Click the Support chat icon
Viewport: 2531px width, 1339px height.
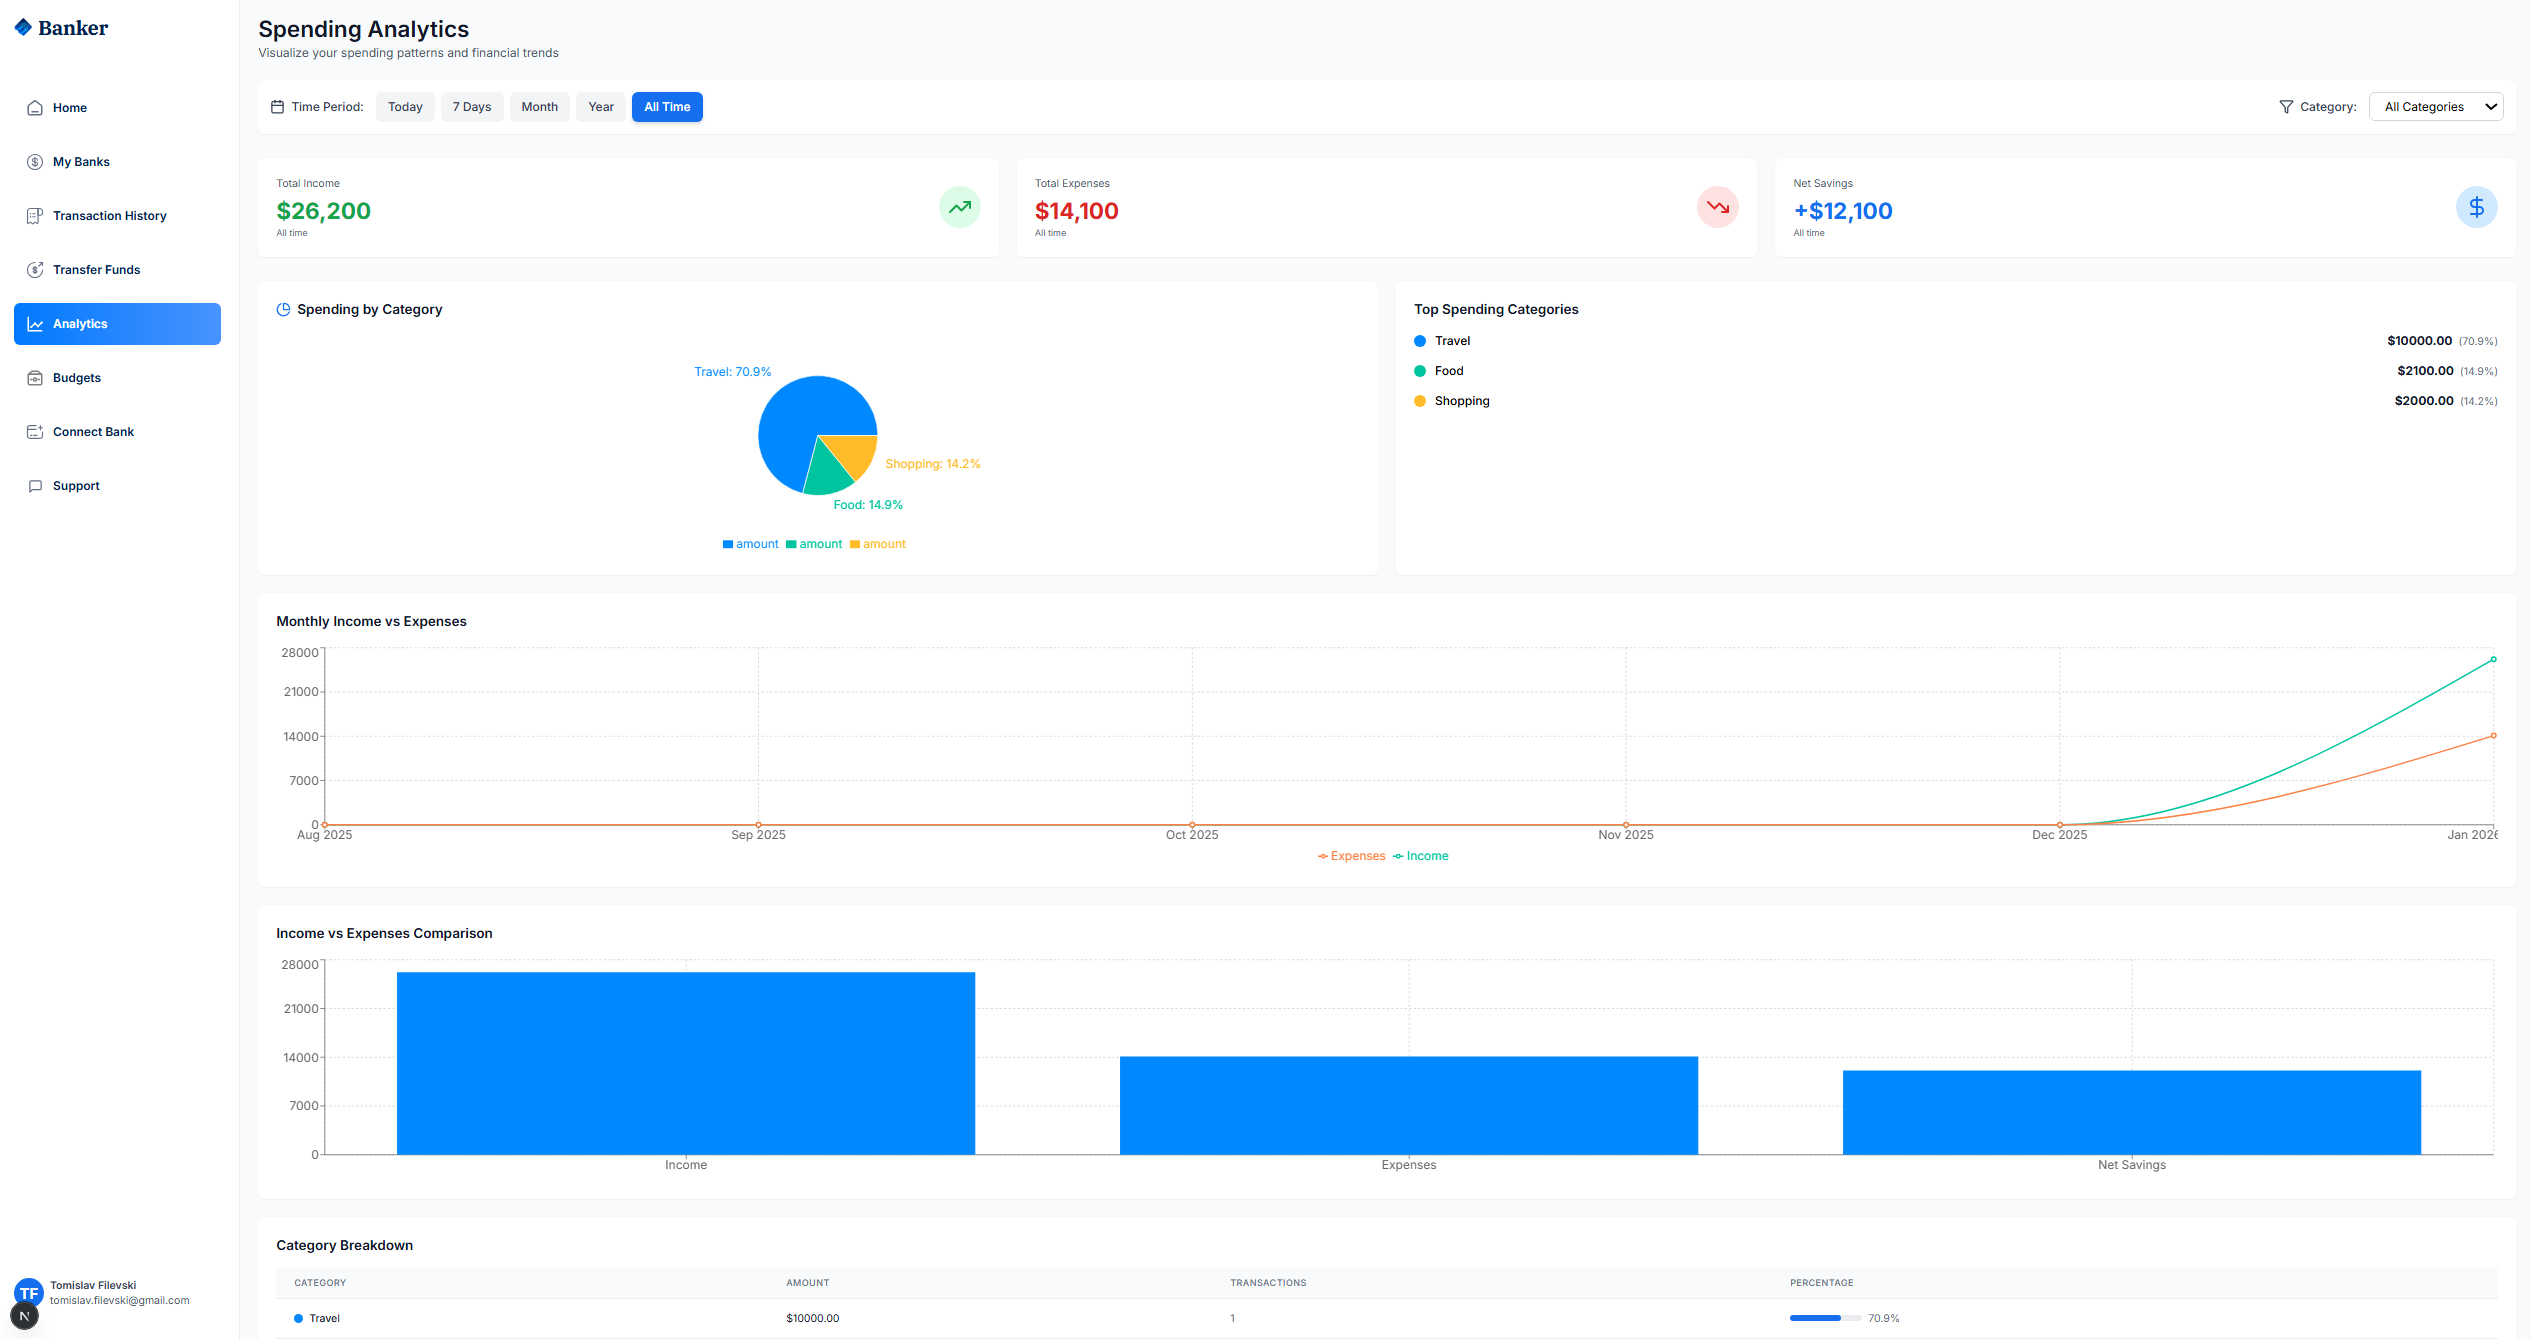click(35, 486)
